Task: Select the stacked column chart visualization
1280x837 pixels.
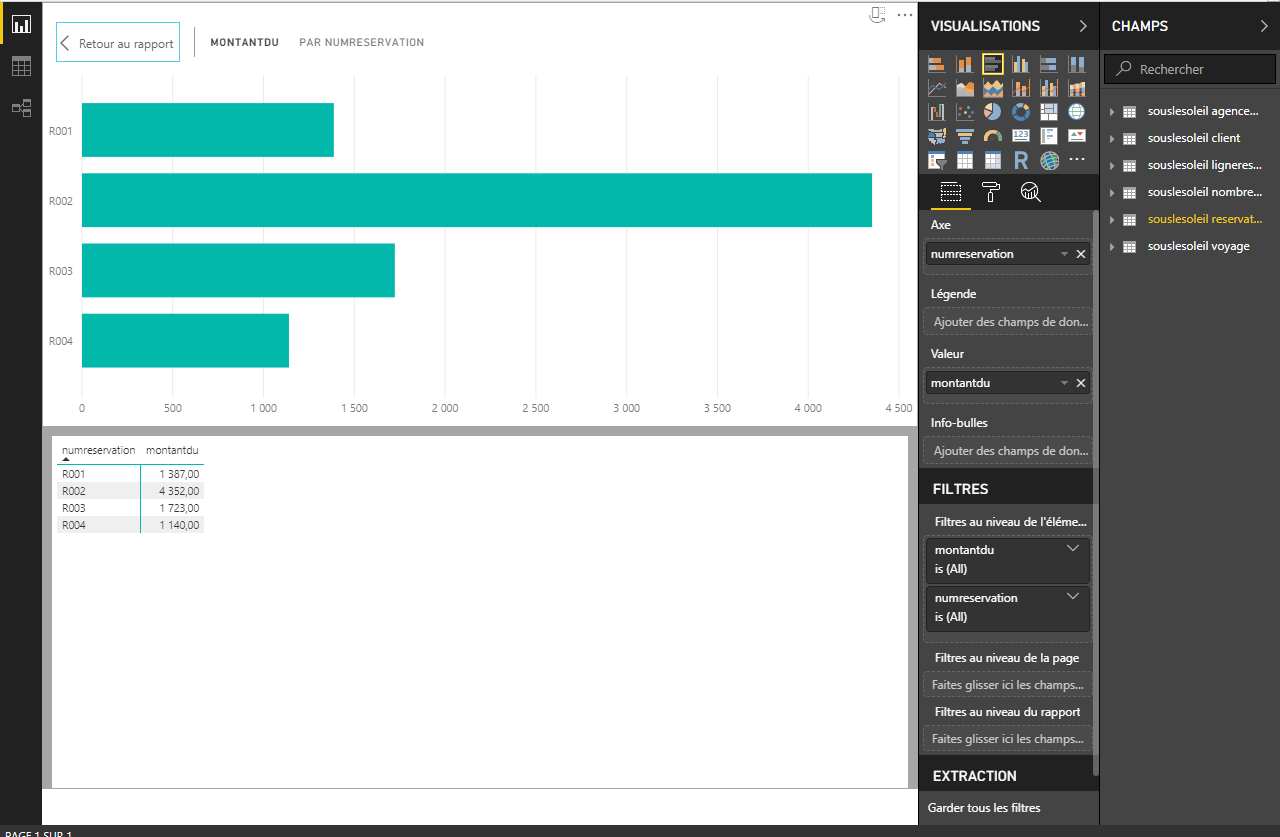Action: tap(965, 65)
